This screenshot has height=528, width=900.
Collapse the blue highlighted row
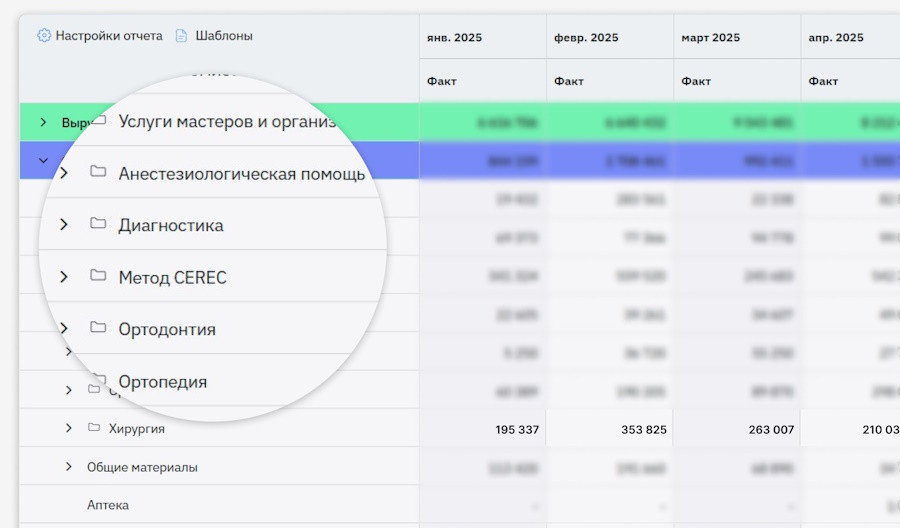click(43, 160)
